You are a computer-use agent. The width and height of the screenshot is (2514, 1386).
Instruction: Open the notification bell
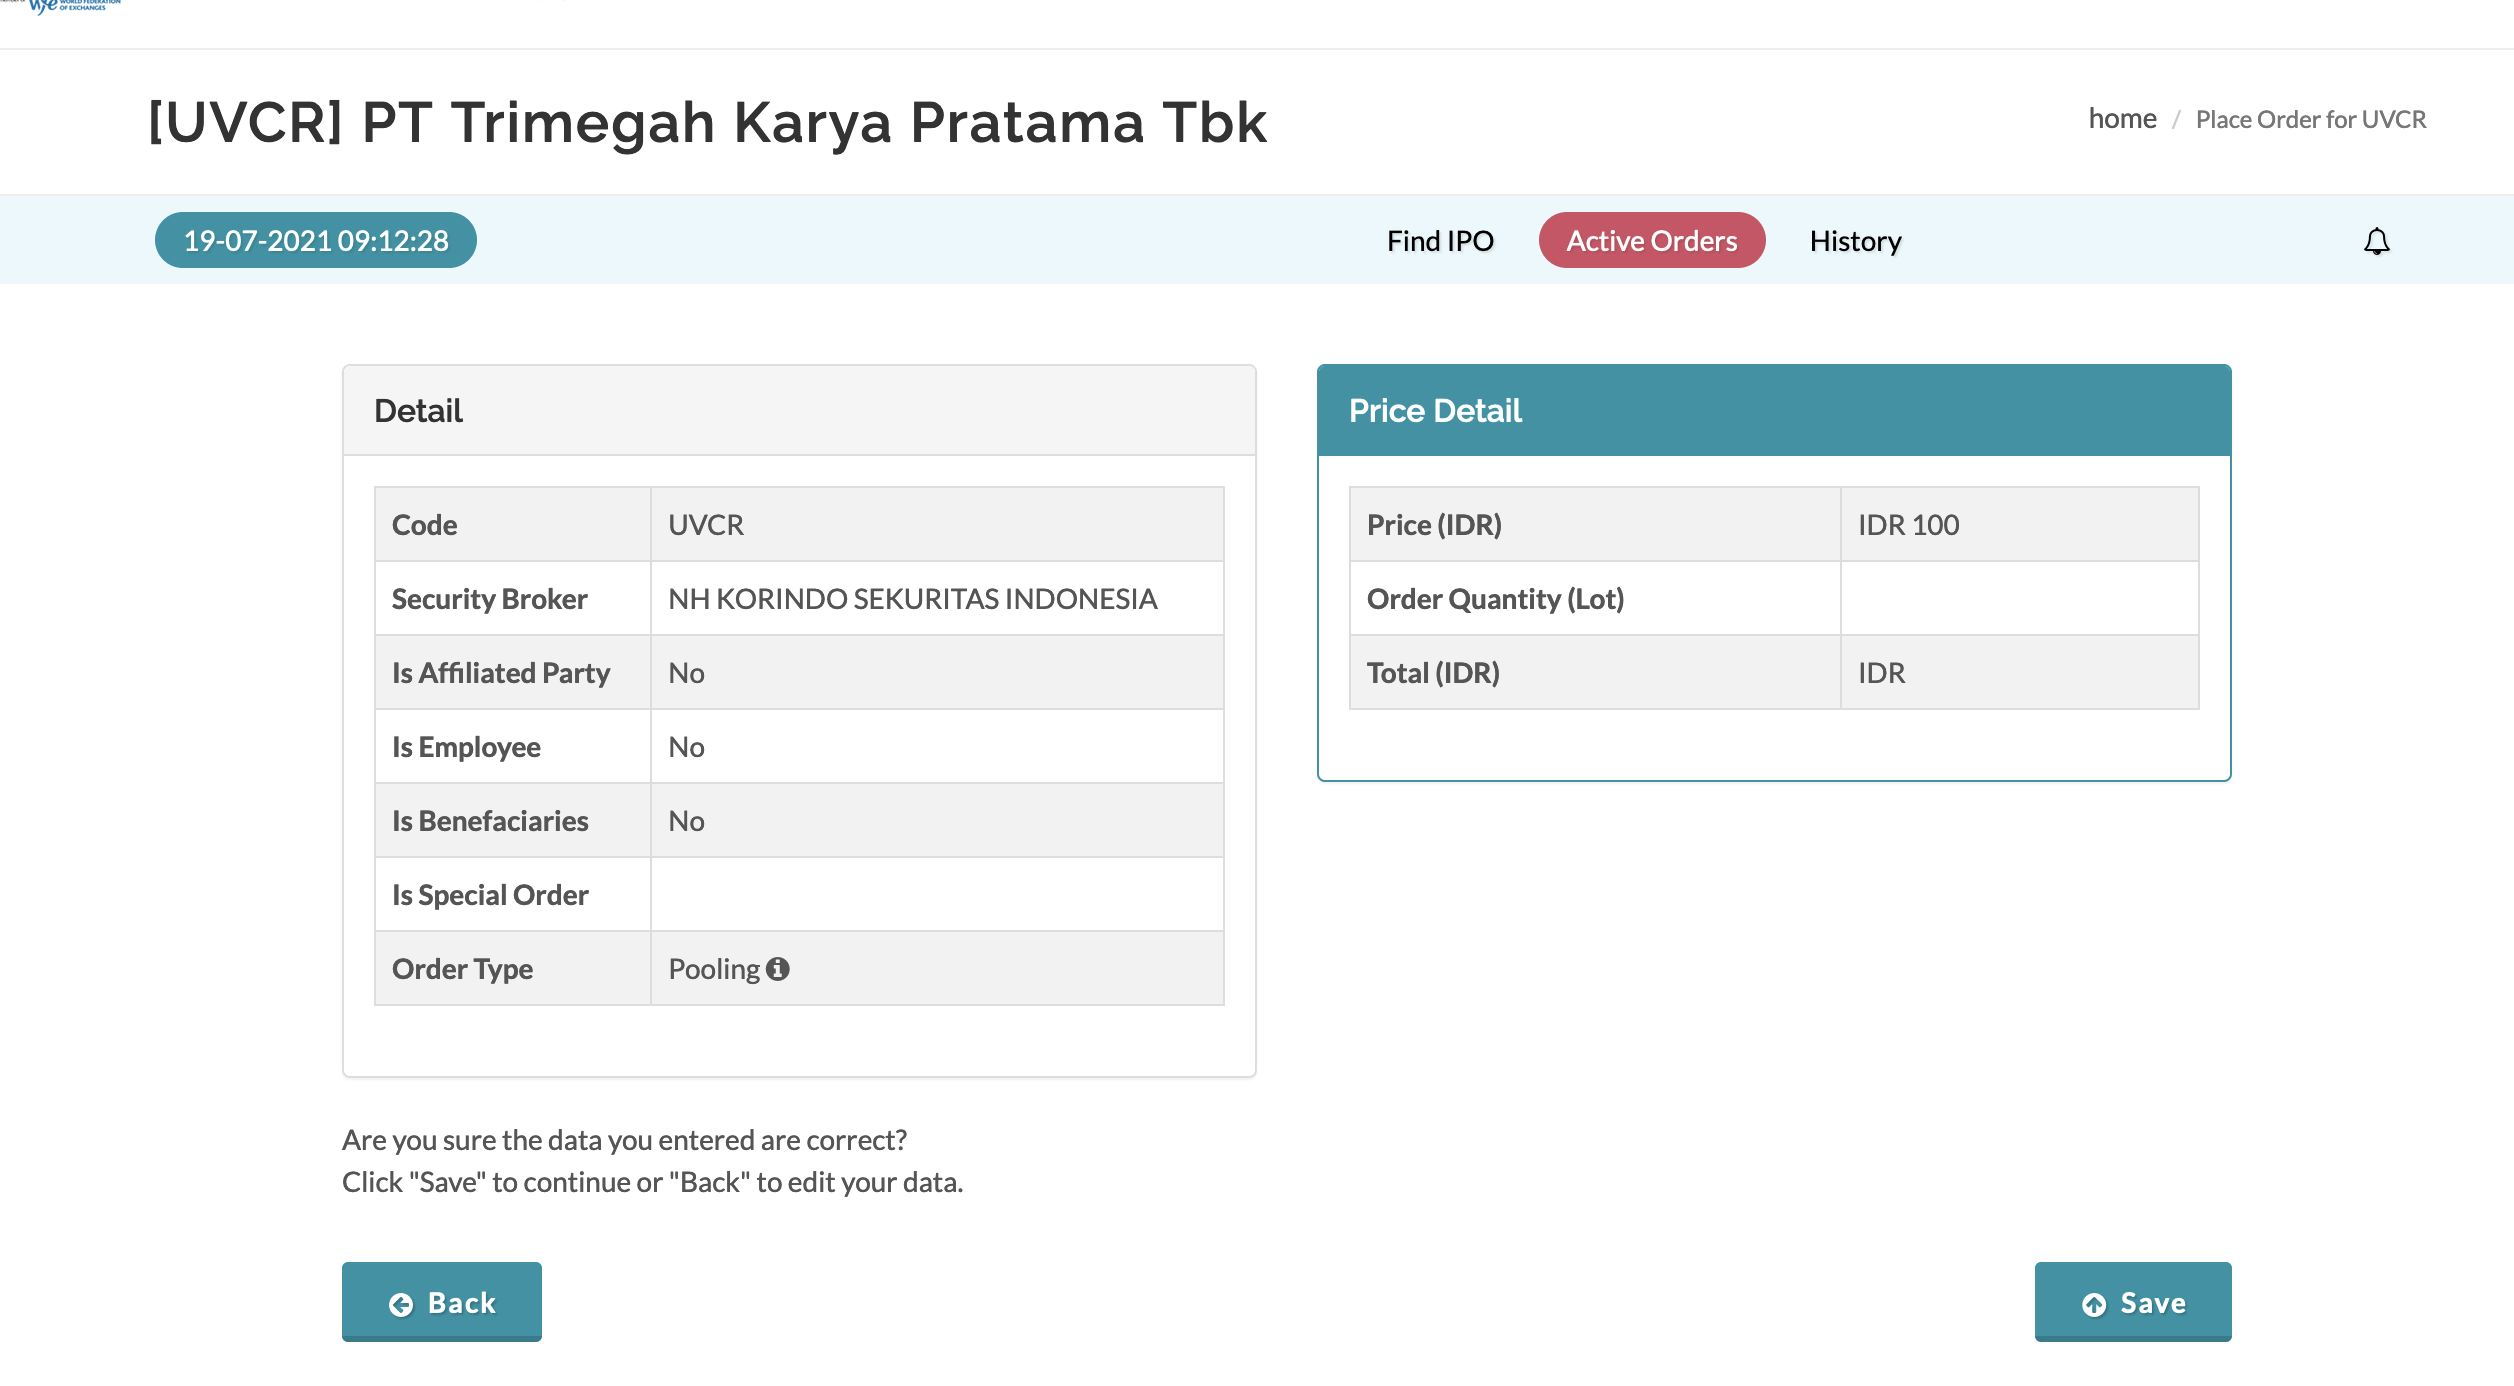click(x=2376, y=241)
